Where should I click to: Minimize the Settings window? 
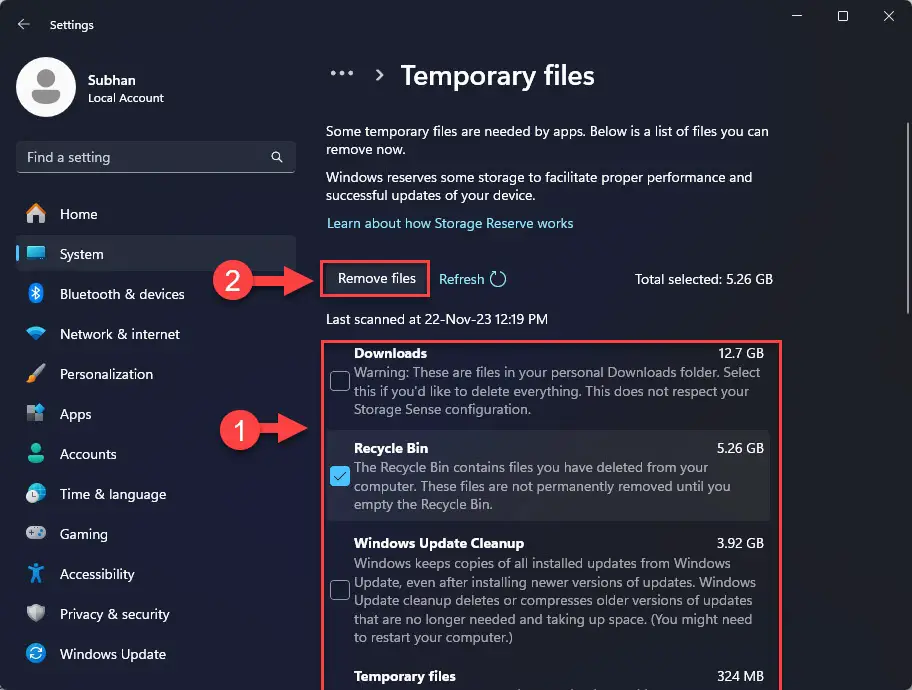[x=797, y=16]
